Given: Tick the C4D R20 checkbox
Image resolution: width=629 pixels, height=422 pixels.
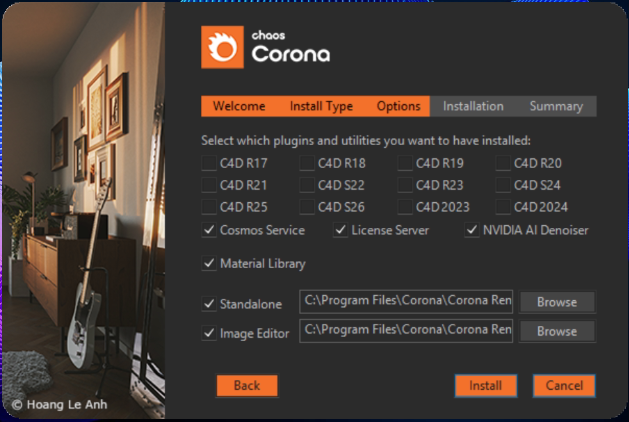Looking at the screenshot, I should pyautogui.click(x=503, y=163).
